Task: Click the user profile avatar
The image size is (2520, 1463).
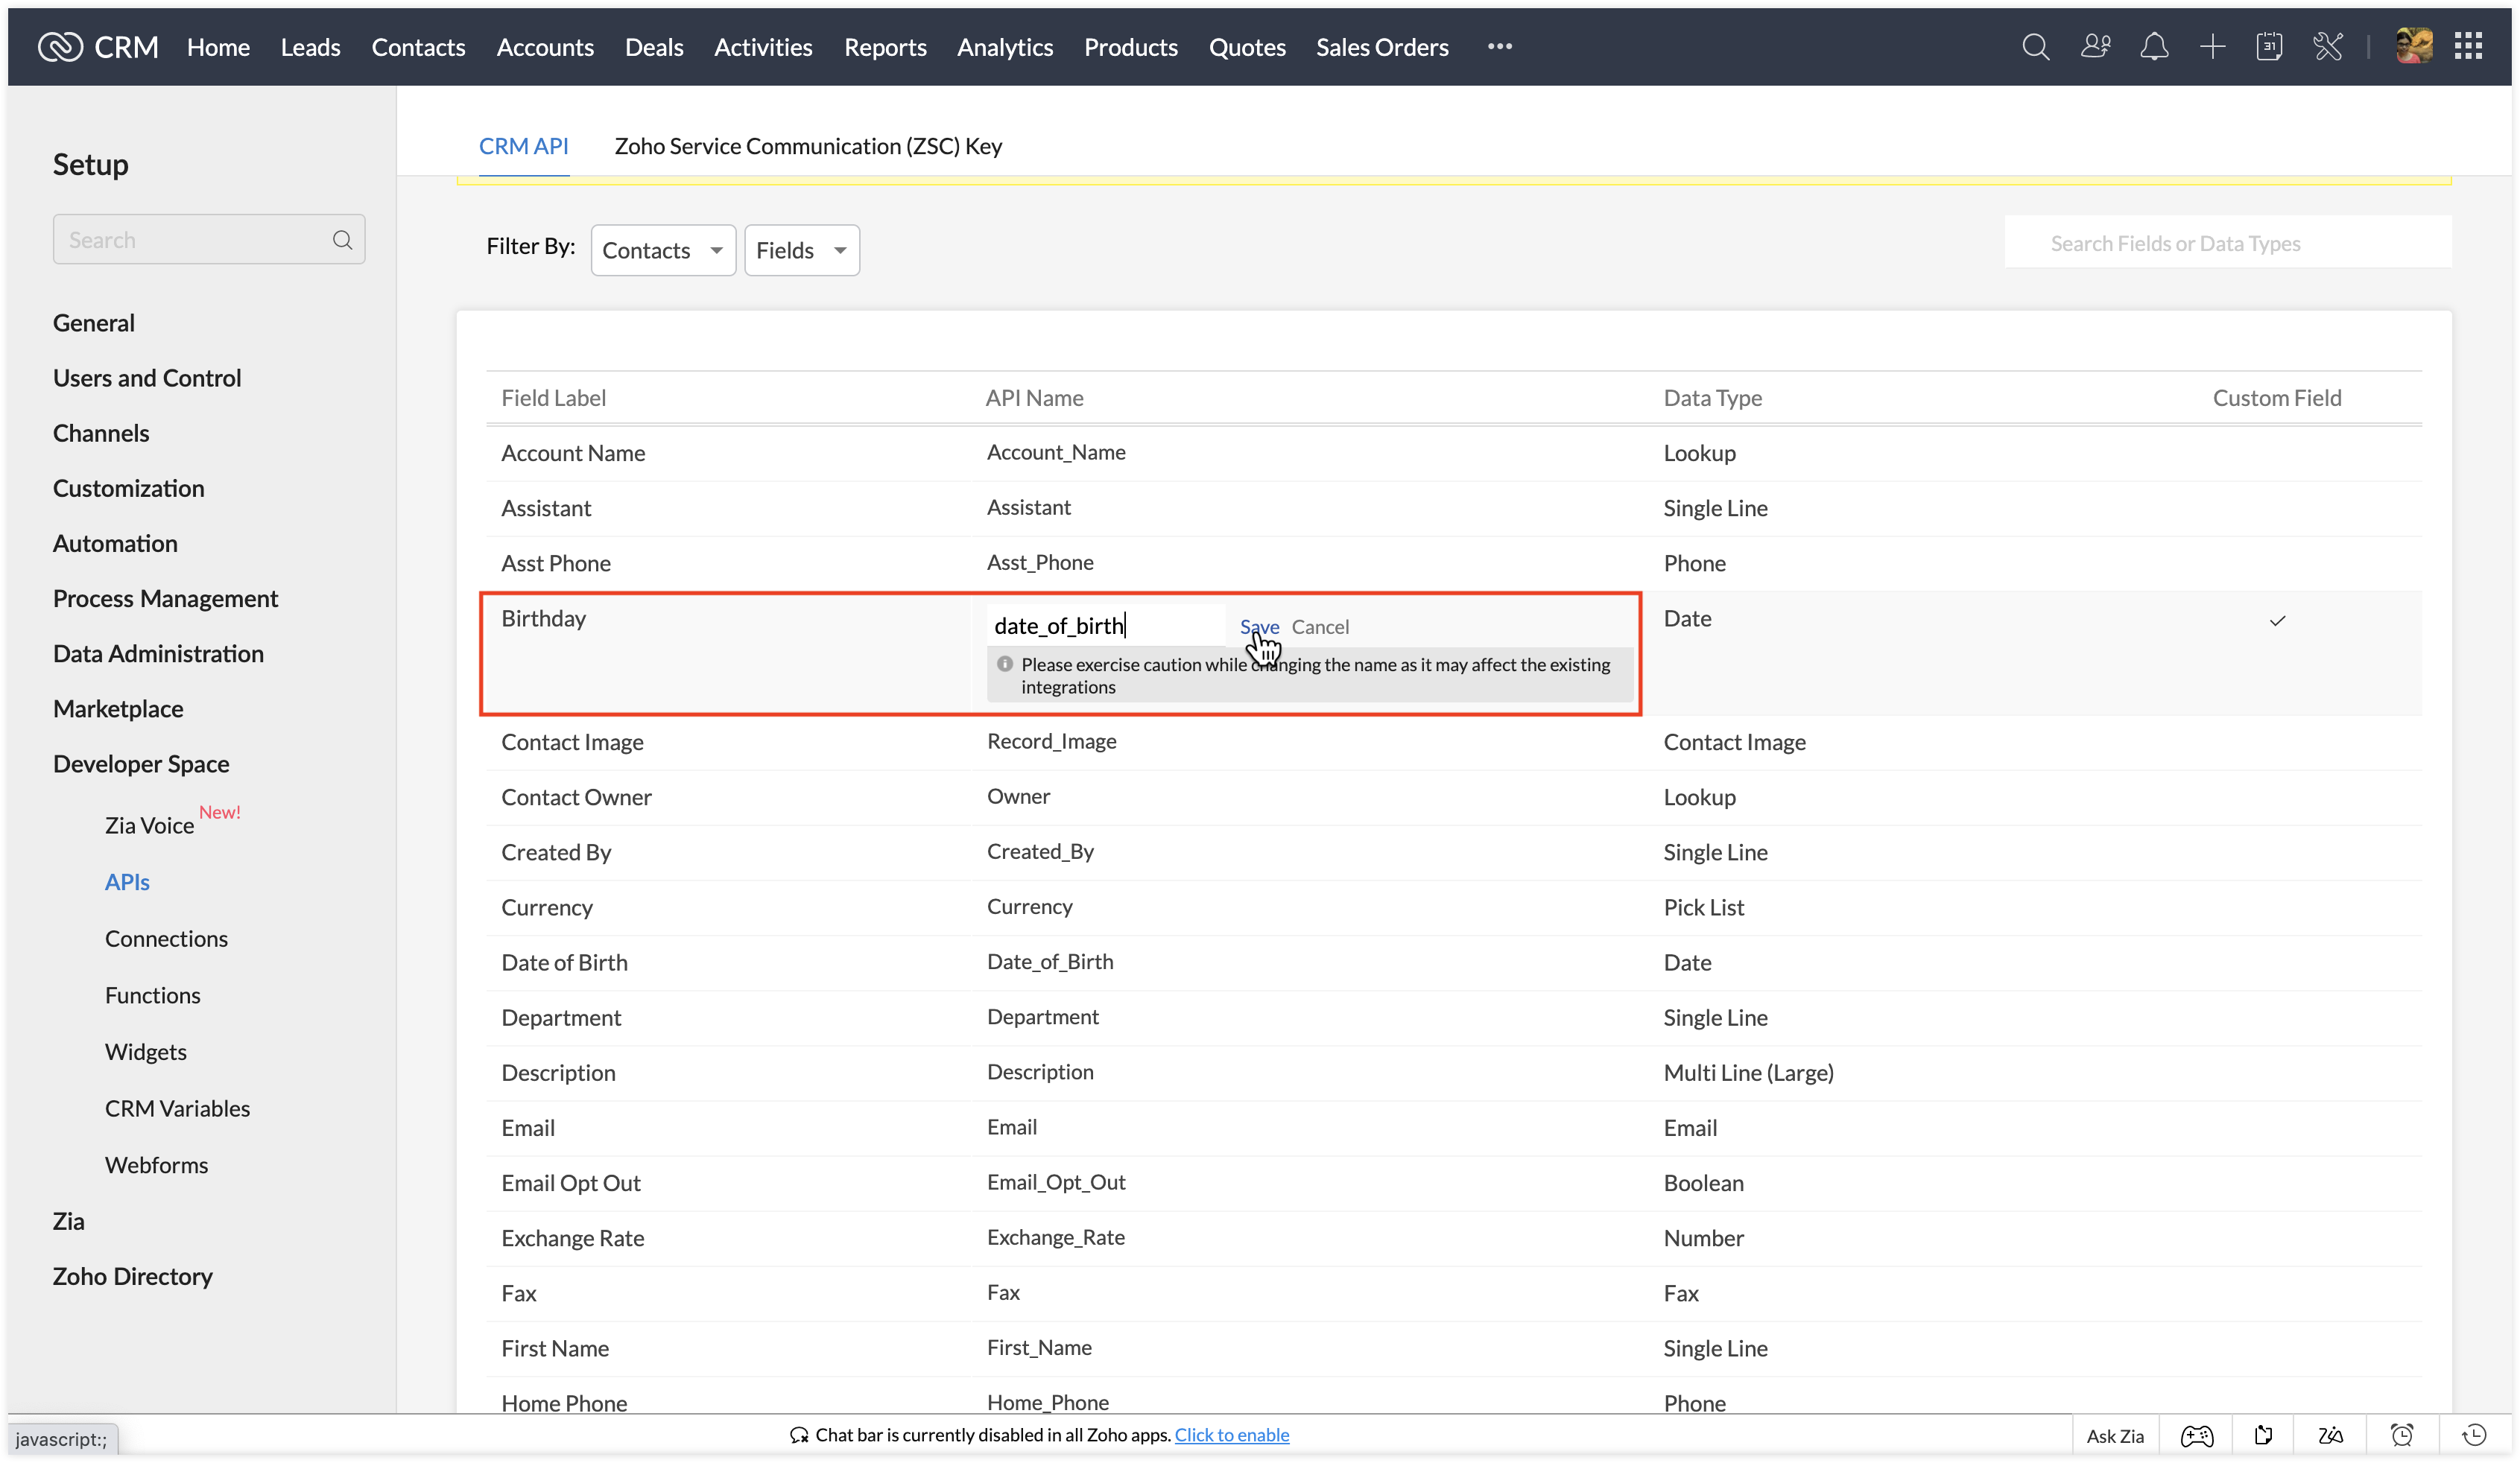Action: click(x=2413, y=47)
